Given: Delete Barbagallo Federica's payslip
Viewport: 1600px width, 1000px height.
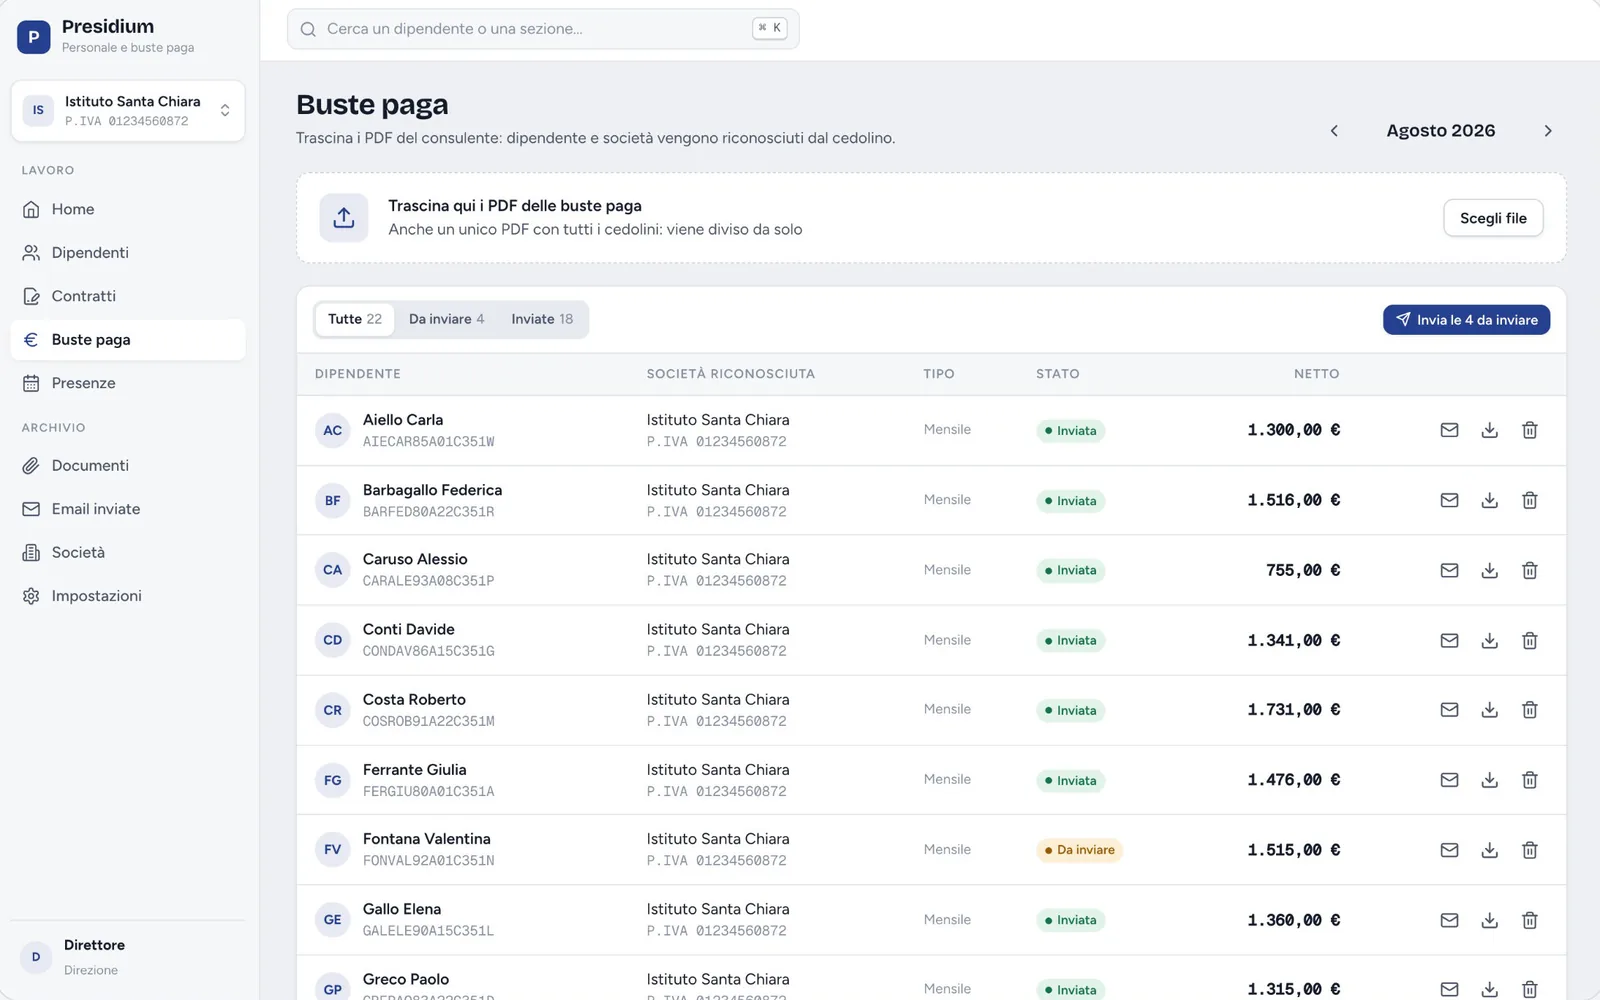Looking at the screenshot, I should (x=1529, y=500).
